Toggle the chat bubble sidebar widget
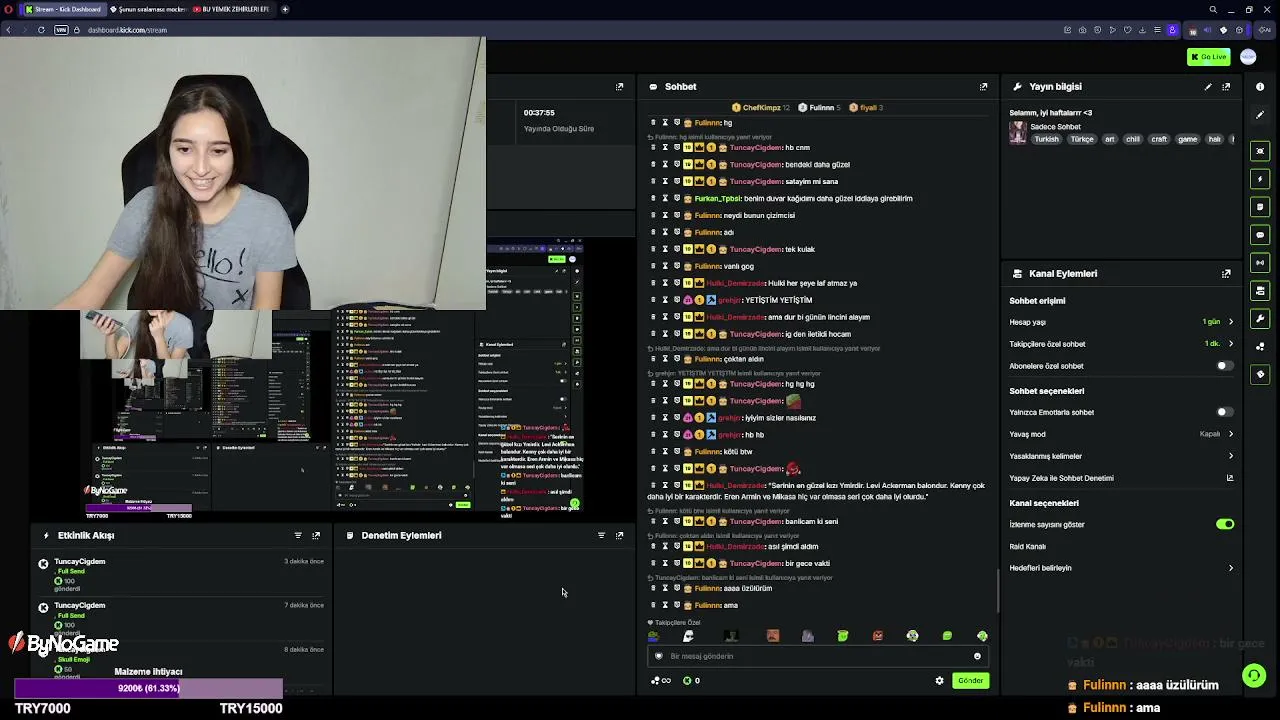Viewport: 1280px width, 720px height. point(1260,235)
